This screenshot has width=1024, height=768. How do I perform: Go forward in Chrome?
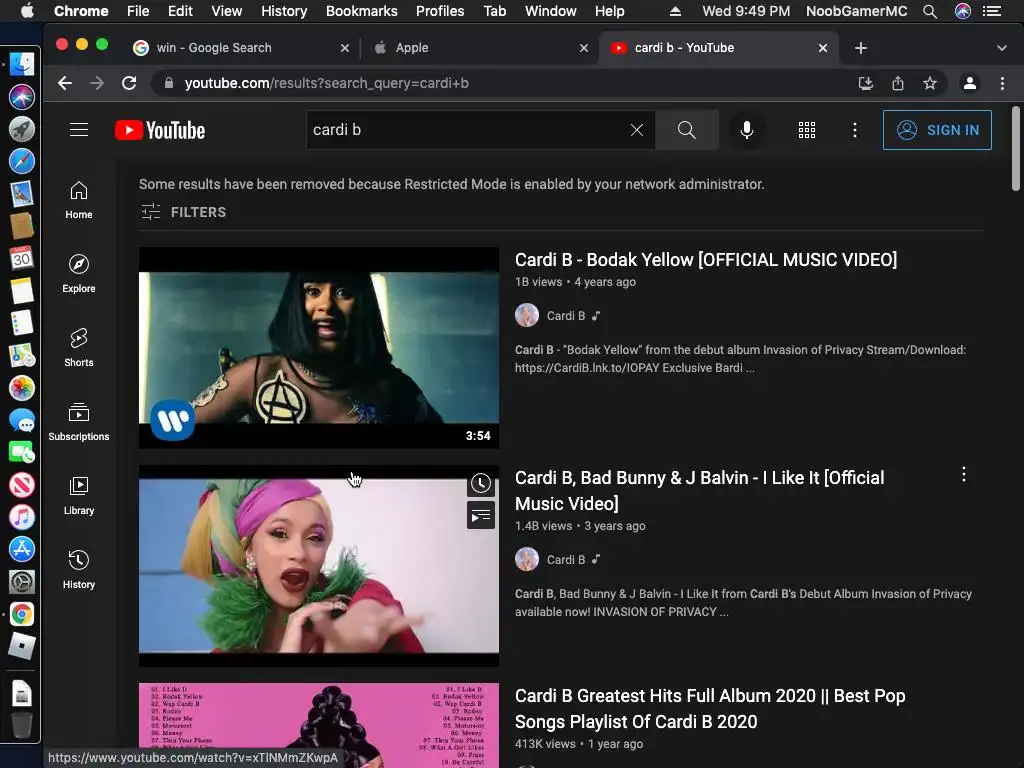click(97, 84)
